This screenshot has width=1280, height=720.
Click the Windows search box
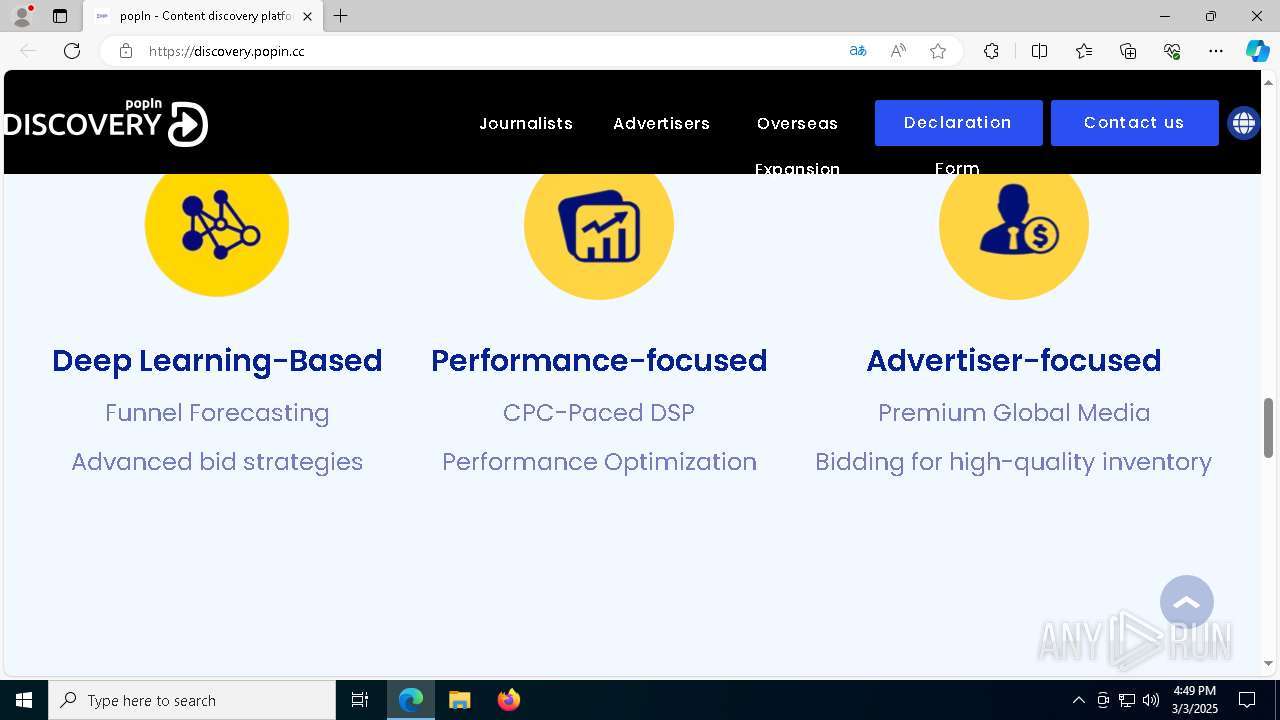(x=192, y=700)
